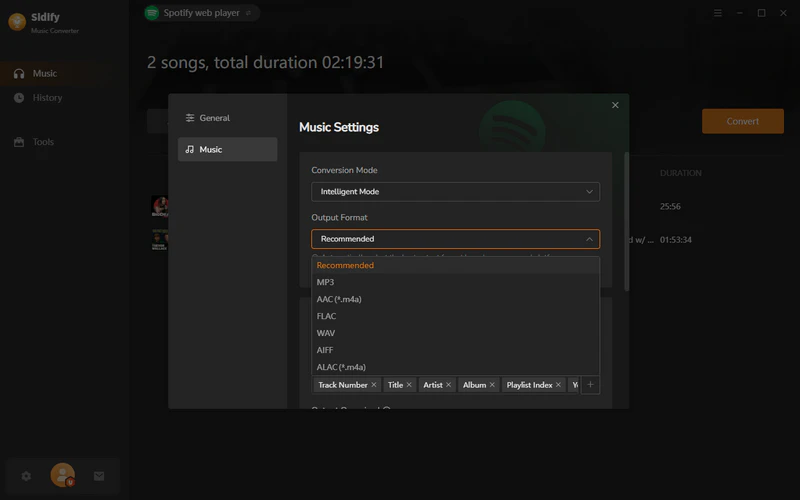Open settings via the gear icon

(26, 476)
